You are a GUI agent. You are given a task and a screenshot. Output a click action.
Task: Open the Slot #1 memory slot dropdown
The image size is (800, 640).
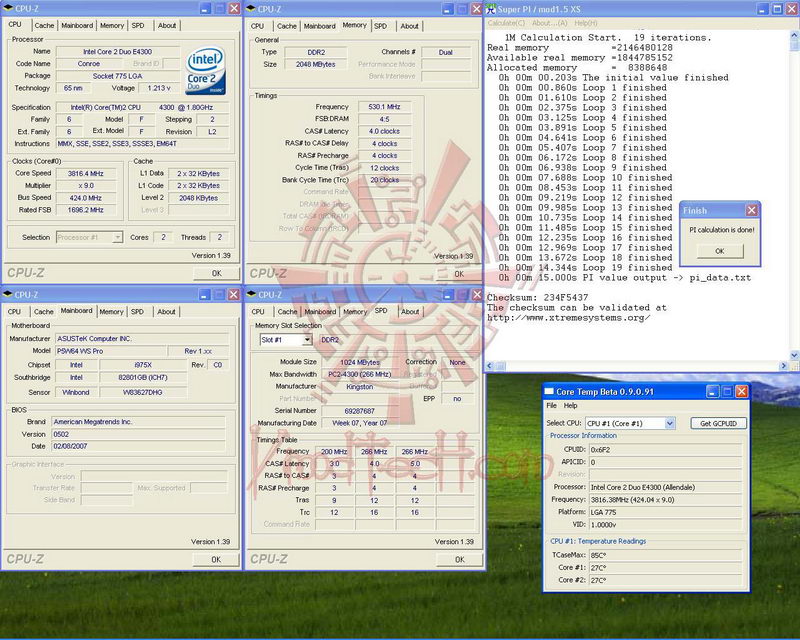(x=307, y=340)
